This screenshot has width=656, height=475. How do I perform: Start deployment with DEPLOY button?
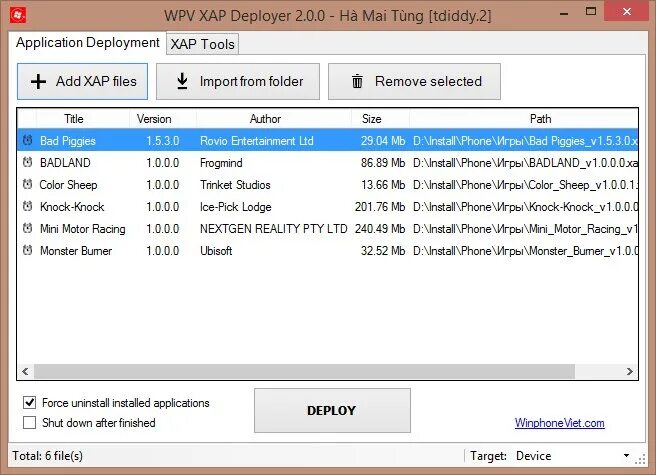(x=332, y=411)
